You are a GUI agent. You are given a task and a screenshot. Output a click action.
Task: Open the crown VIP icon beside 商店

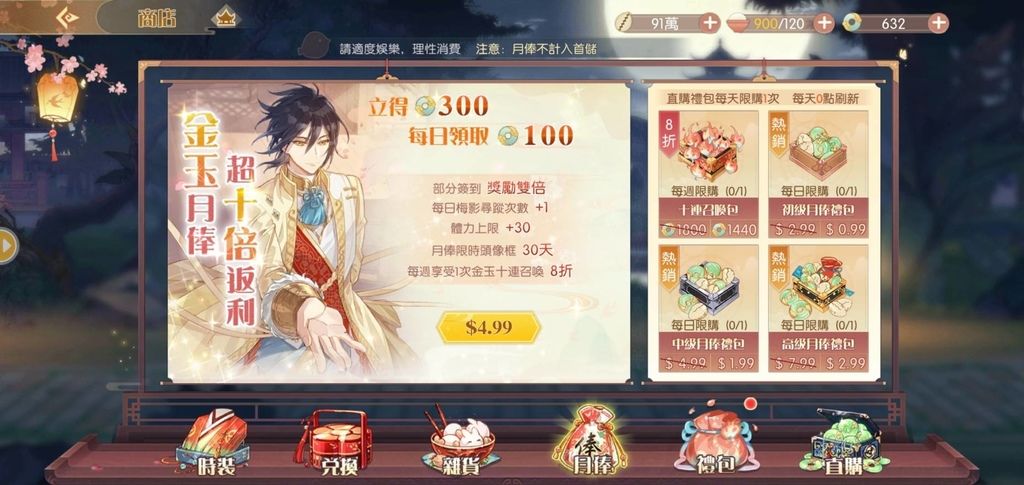226,18
